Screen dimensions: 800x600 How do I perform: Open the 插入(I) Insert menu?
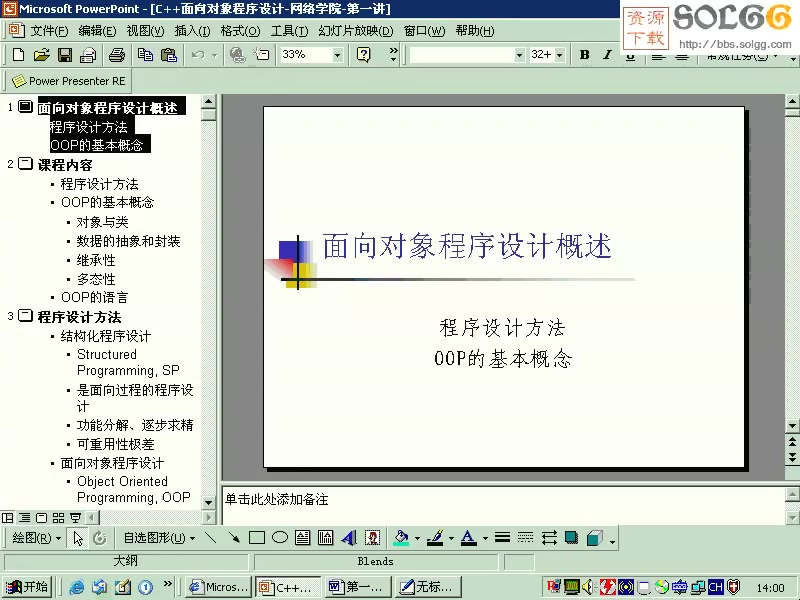(192, 31)
